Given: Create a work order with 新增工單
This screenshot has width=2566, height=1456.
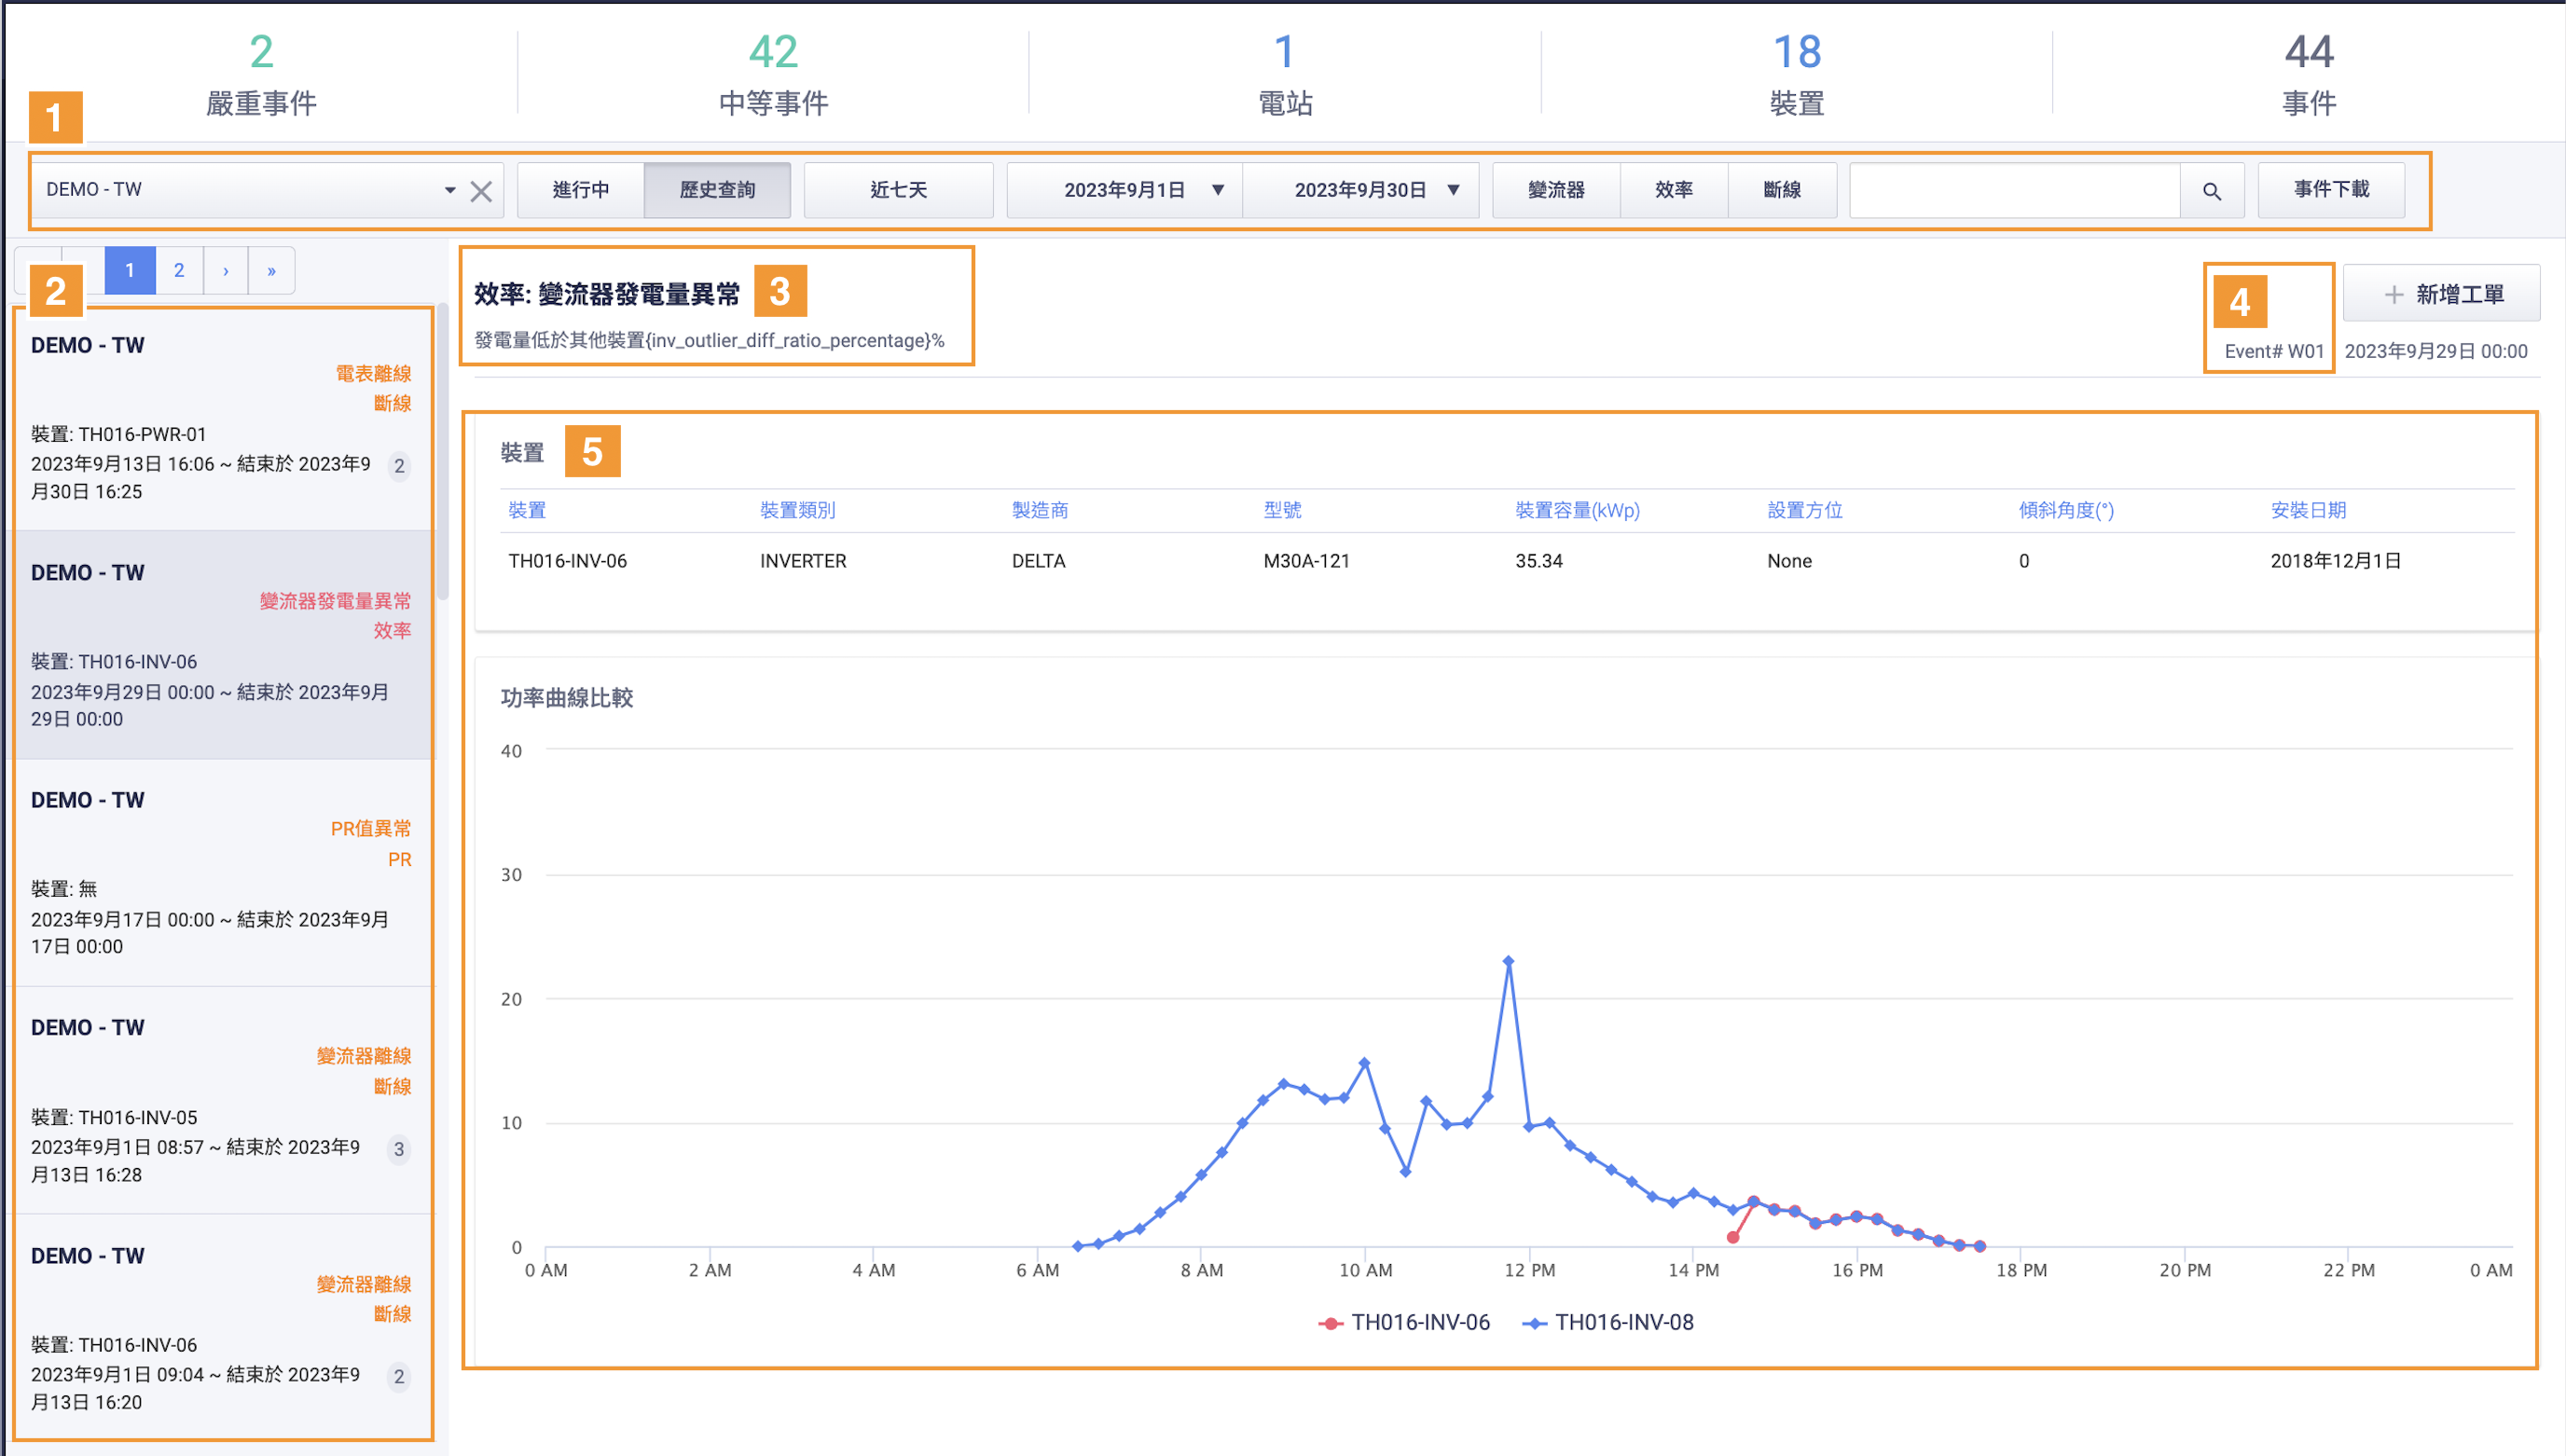Looking at the screenshot, I should coord(2441,294).
